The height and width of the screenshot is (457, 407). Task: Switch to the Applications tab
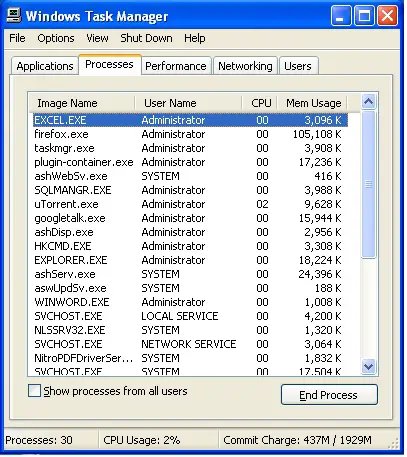point(45,66)
